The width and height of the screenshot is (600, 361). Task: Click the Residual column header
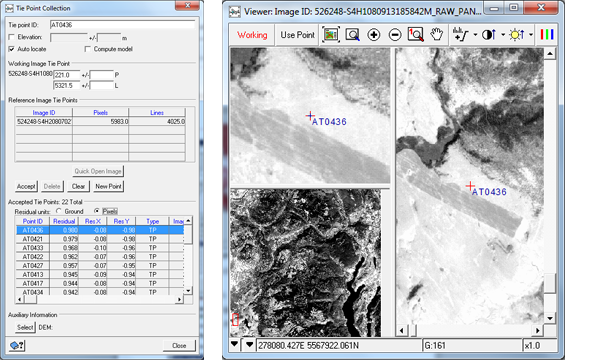click(x=64, y=221)
